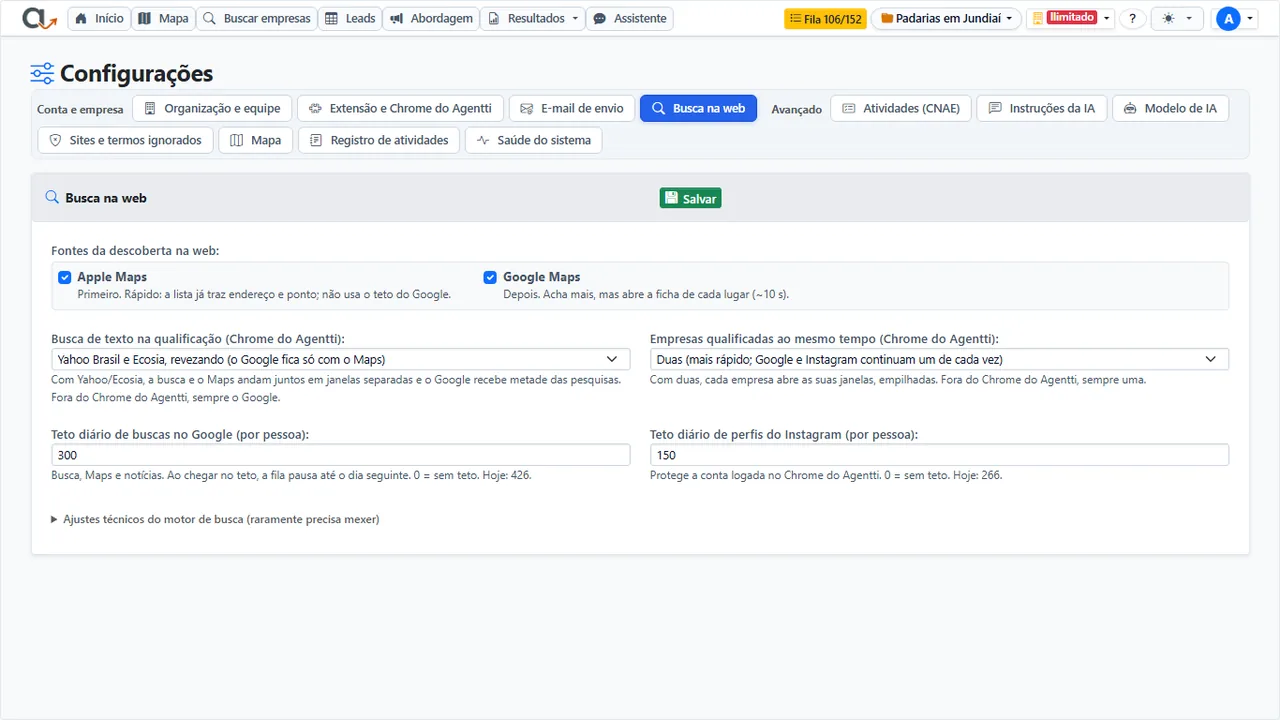1280x720 pixels.
Task: Click the question mark help button
Action: point(1132,18)
